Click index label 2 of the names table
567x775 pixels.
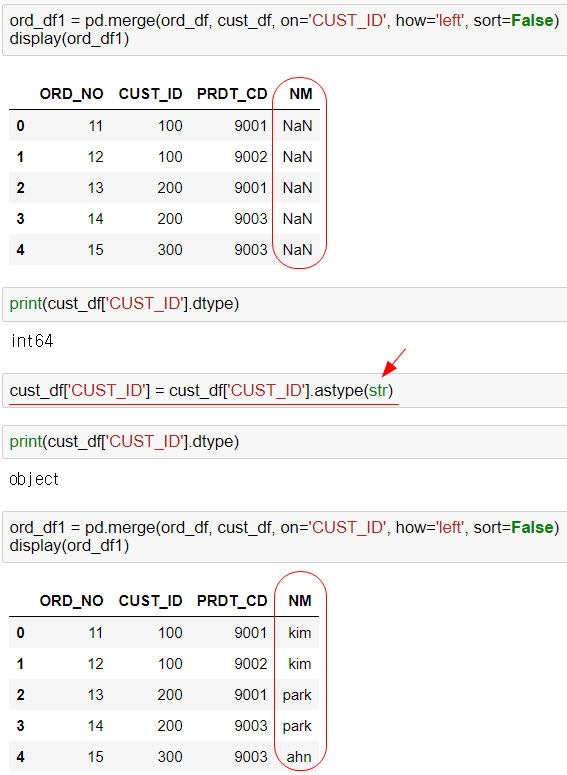tap(20, 695)
